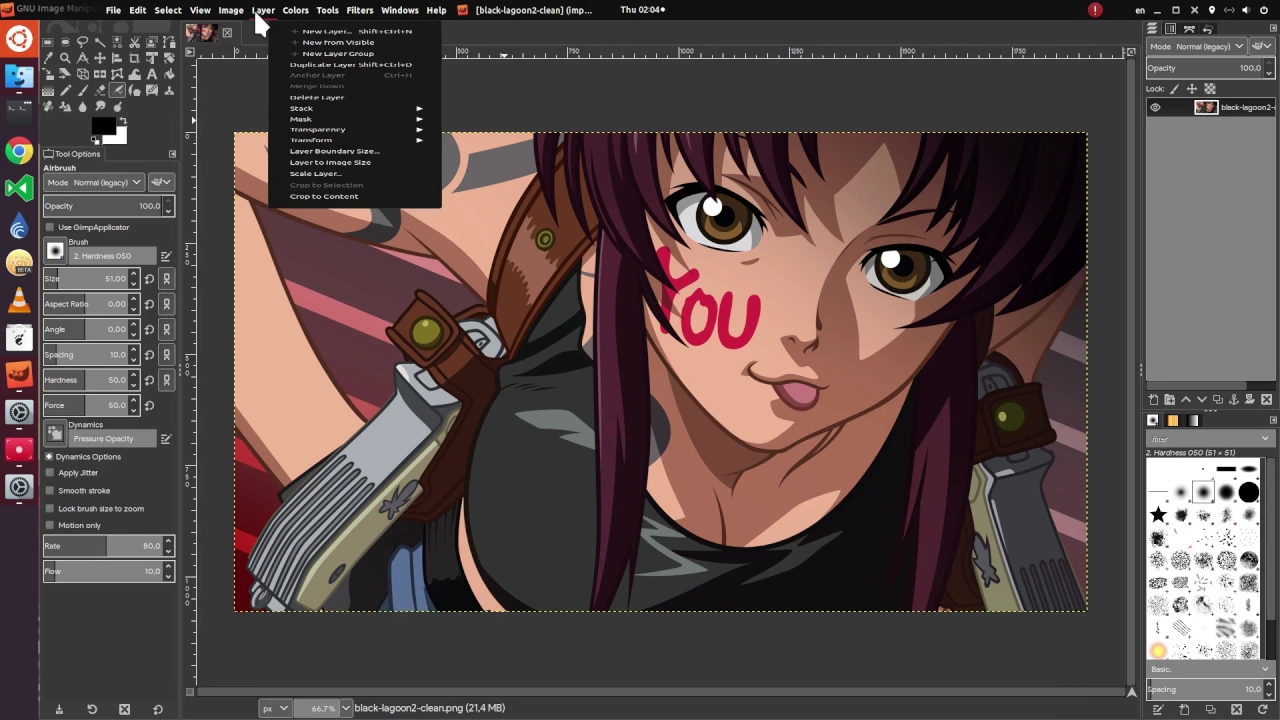This screenshot has width=1280, height=720.
Task: Choose New from Visible in Layer menu
Action: [x=338, y=42]
